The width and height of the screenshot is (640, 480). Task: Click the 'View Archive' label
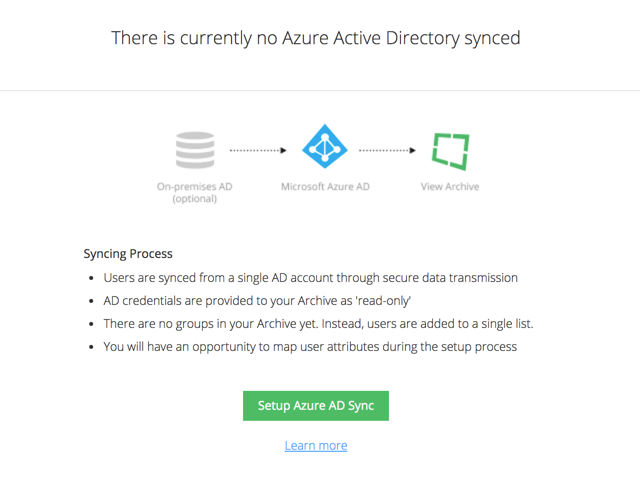point(450,187)
